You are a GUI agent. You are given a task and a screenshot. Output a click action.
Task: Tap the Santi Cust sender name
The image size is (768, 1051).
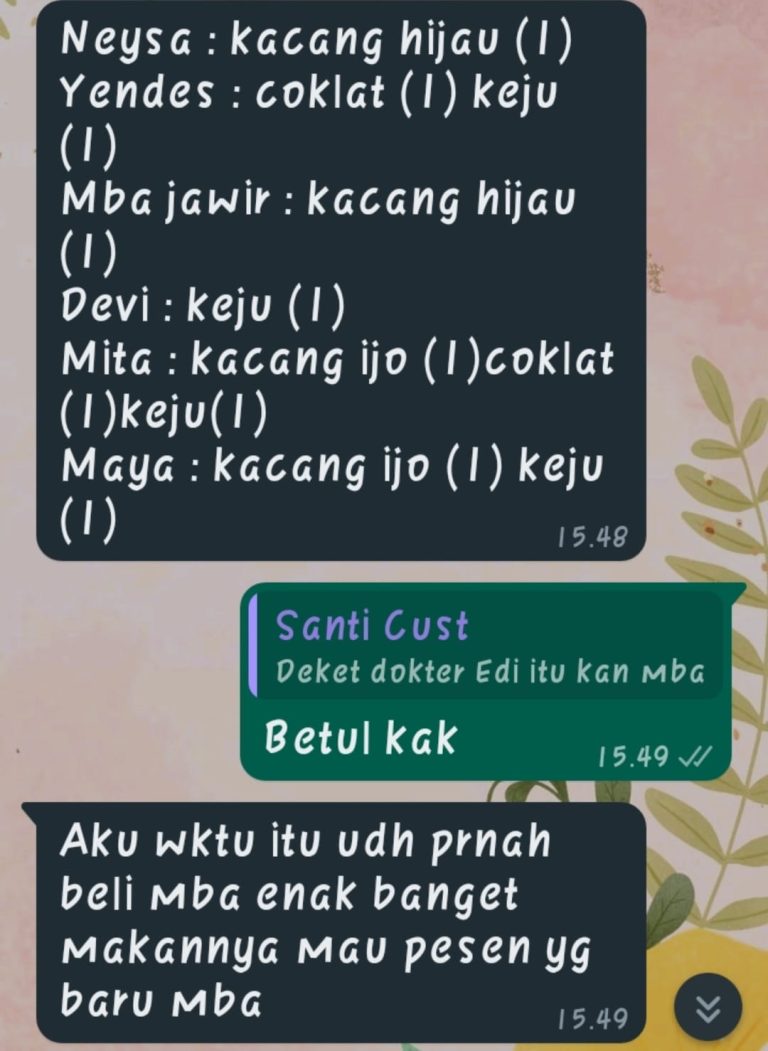tap(372, 626)
